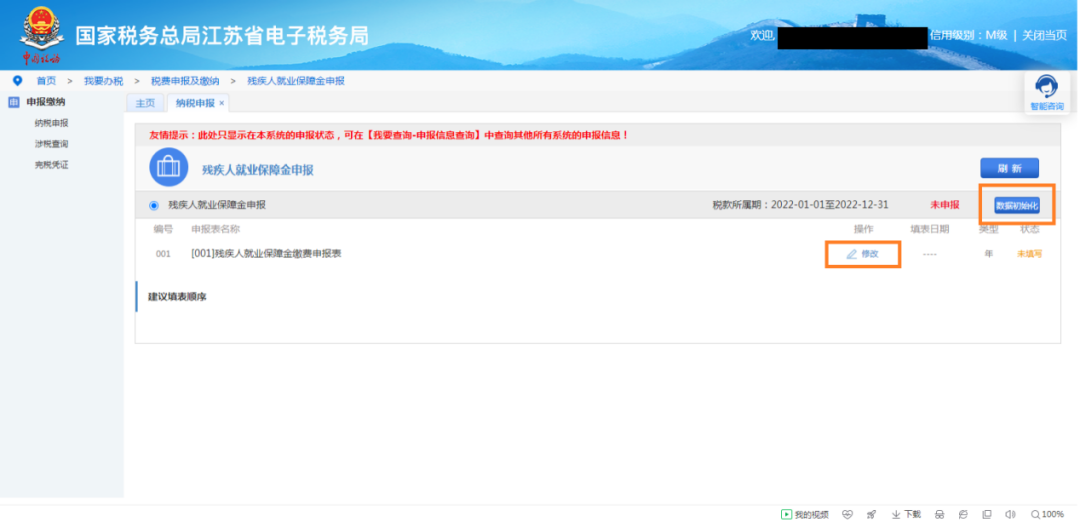This screenshot has width=1080, height=522.
Task: Open 我的视频 in browser status bar
Action: [x=803, y=514]
